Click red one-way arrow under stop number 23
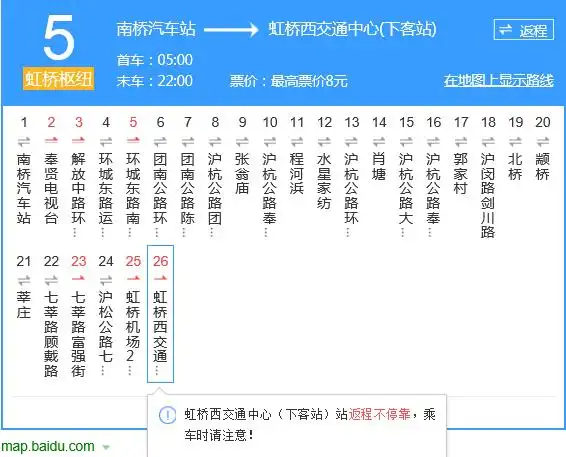Viewport: 566px width, 457px height. (78, 278)
